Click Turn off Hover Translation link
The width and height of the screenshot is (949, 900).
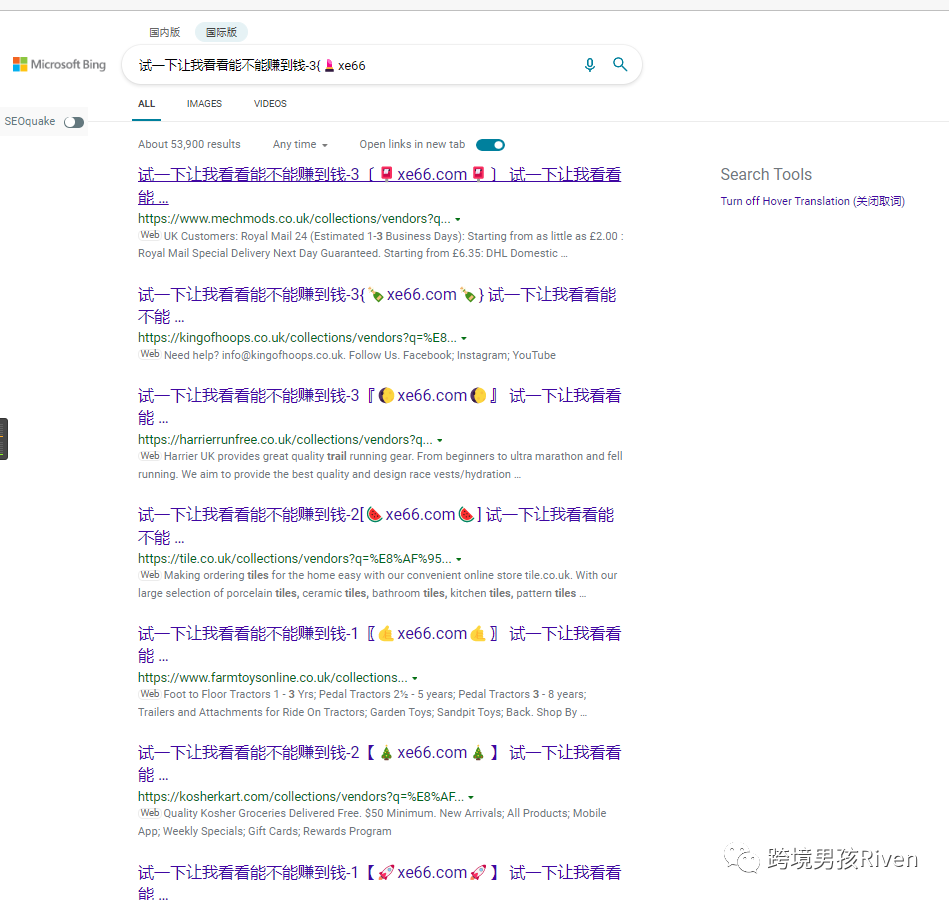point(812,201)
